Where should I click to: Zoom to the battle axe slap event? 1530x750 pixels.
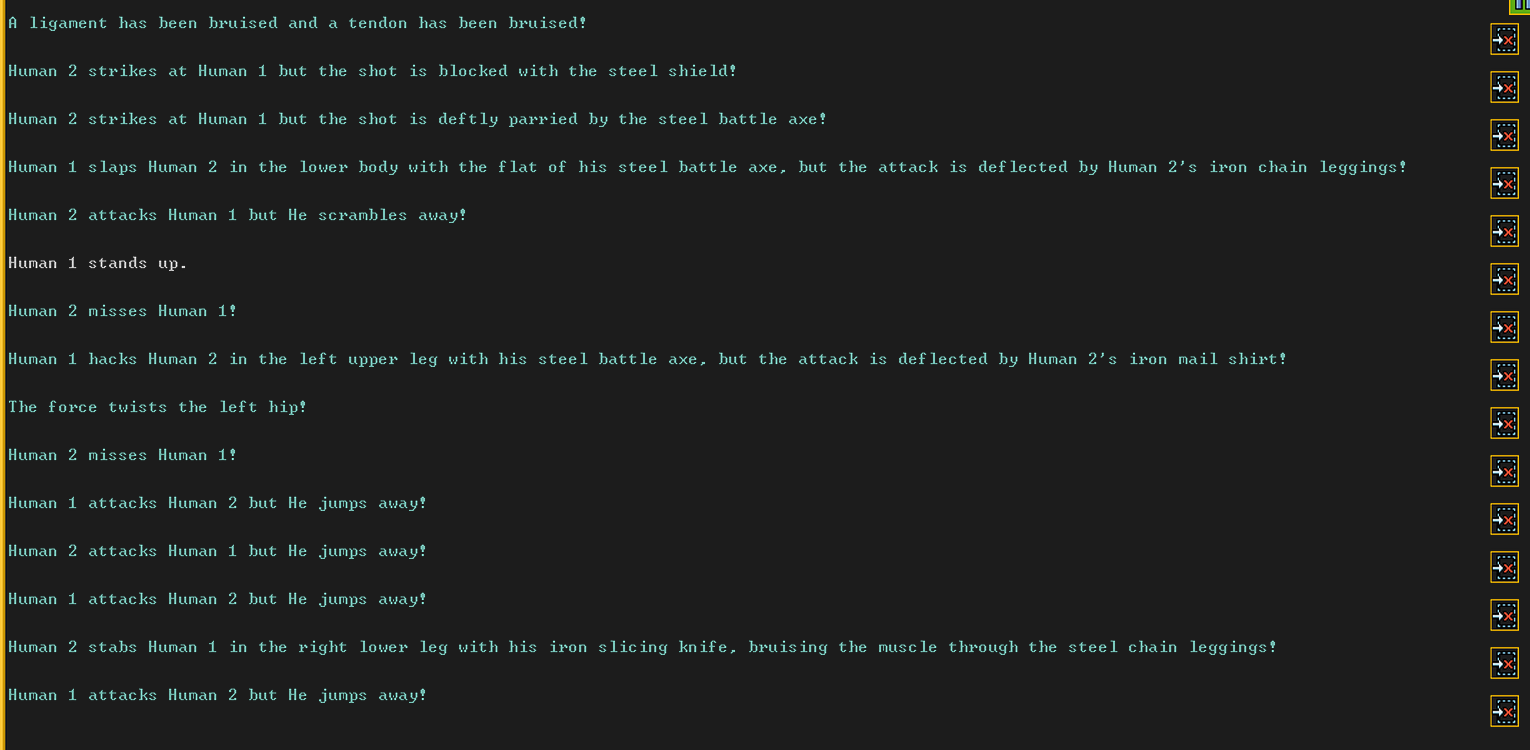pyautogui.click(x=1504, y=184)
